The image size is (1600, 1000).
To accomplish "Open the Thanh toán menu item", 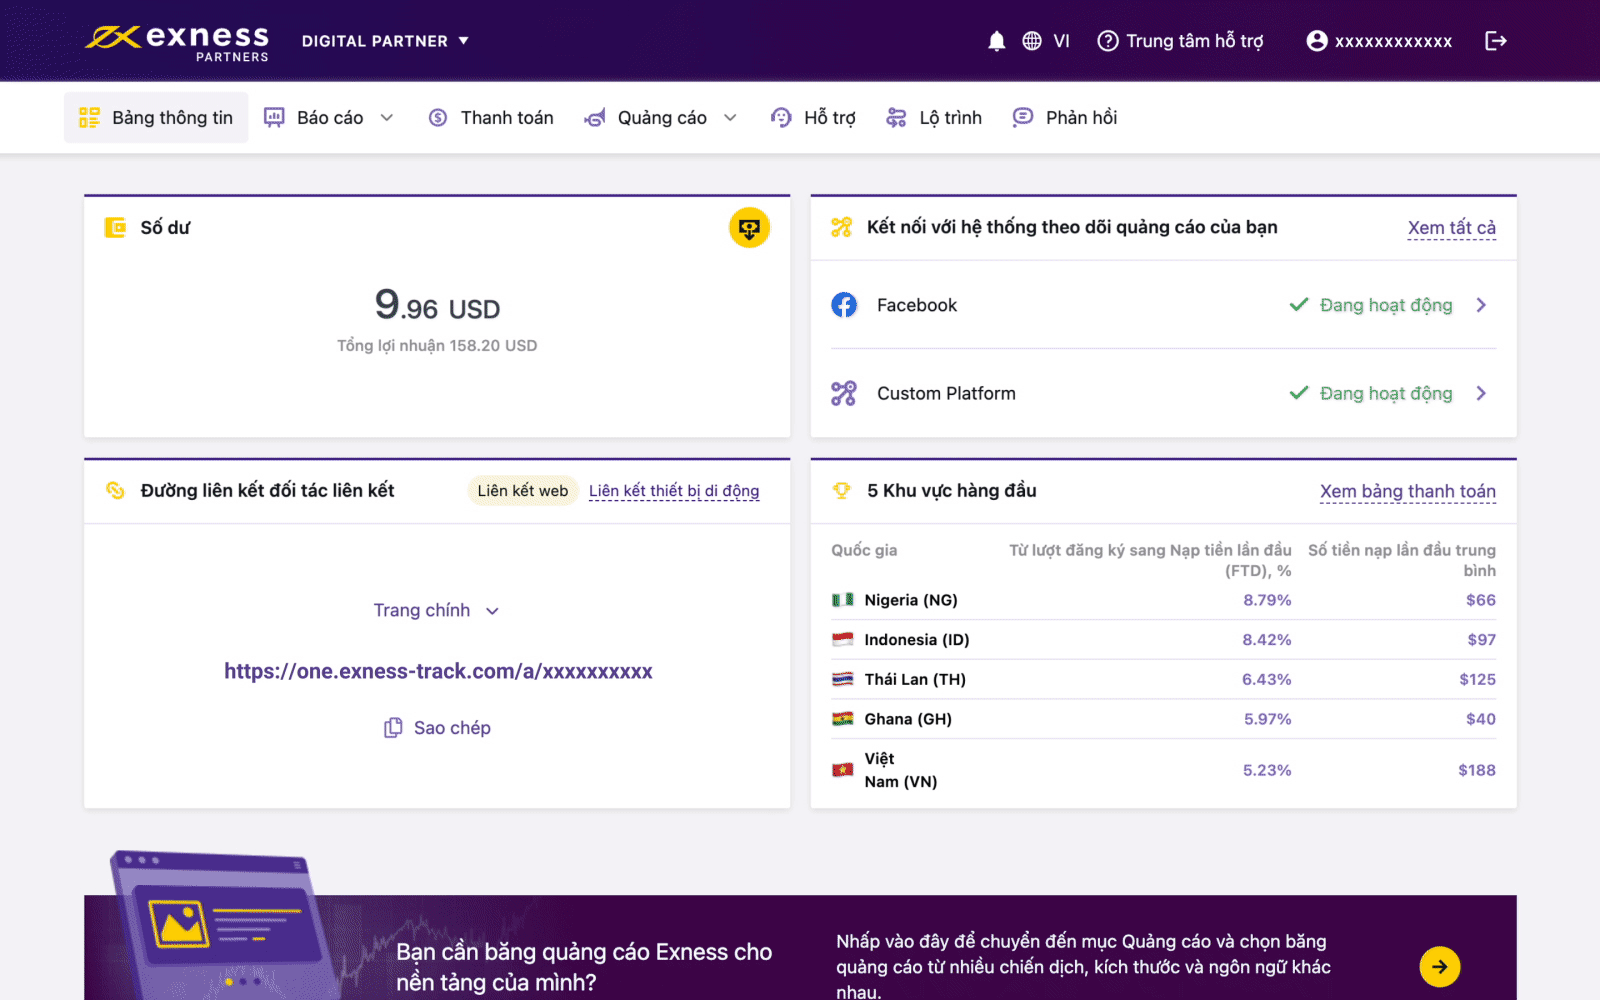I will pyautogui.click(x=491, y=118).
